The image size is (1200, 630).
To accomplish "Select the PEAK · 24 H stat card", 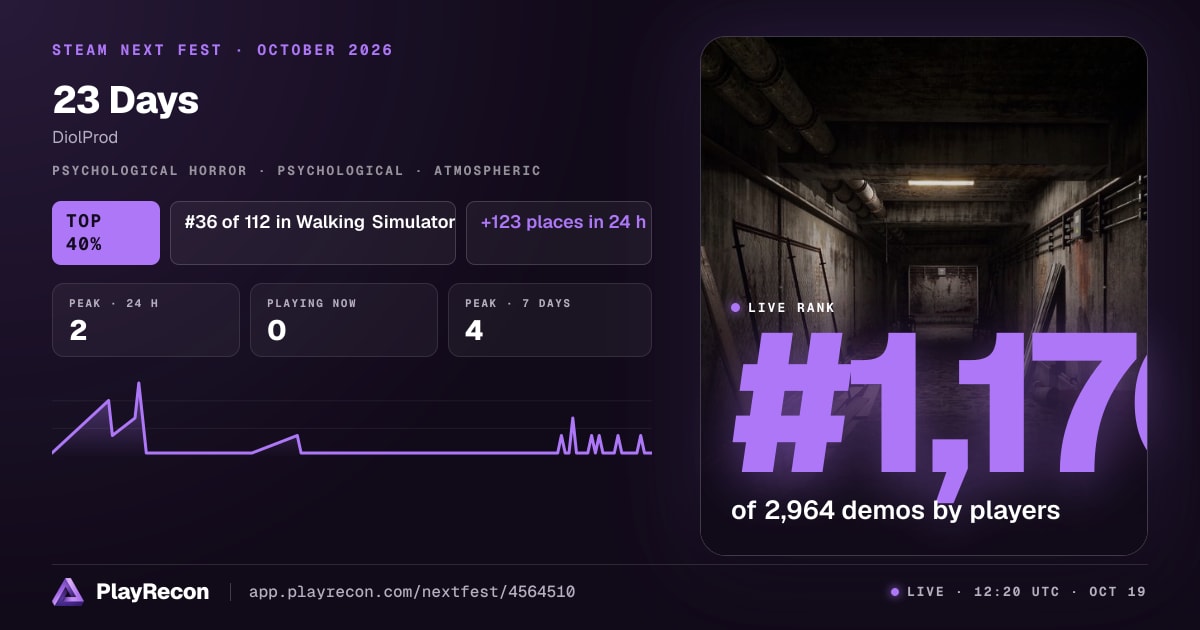I will [146, 320].
